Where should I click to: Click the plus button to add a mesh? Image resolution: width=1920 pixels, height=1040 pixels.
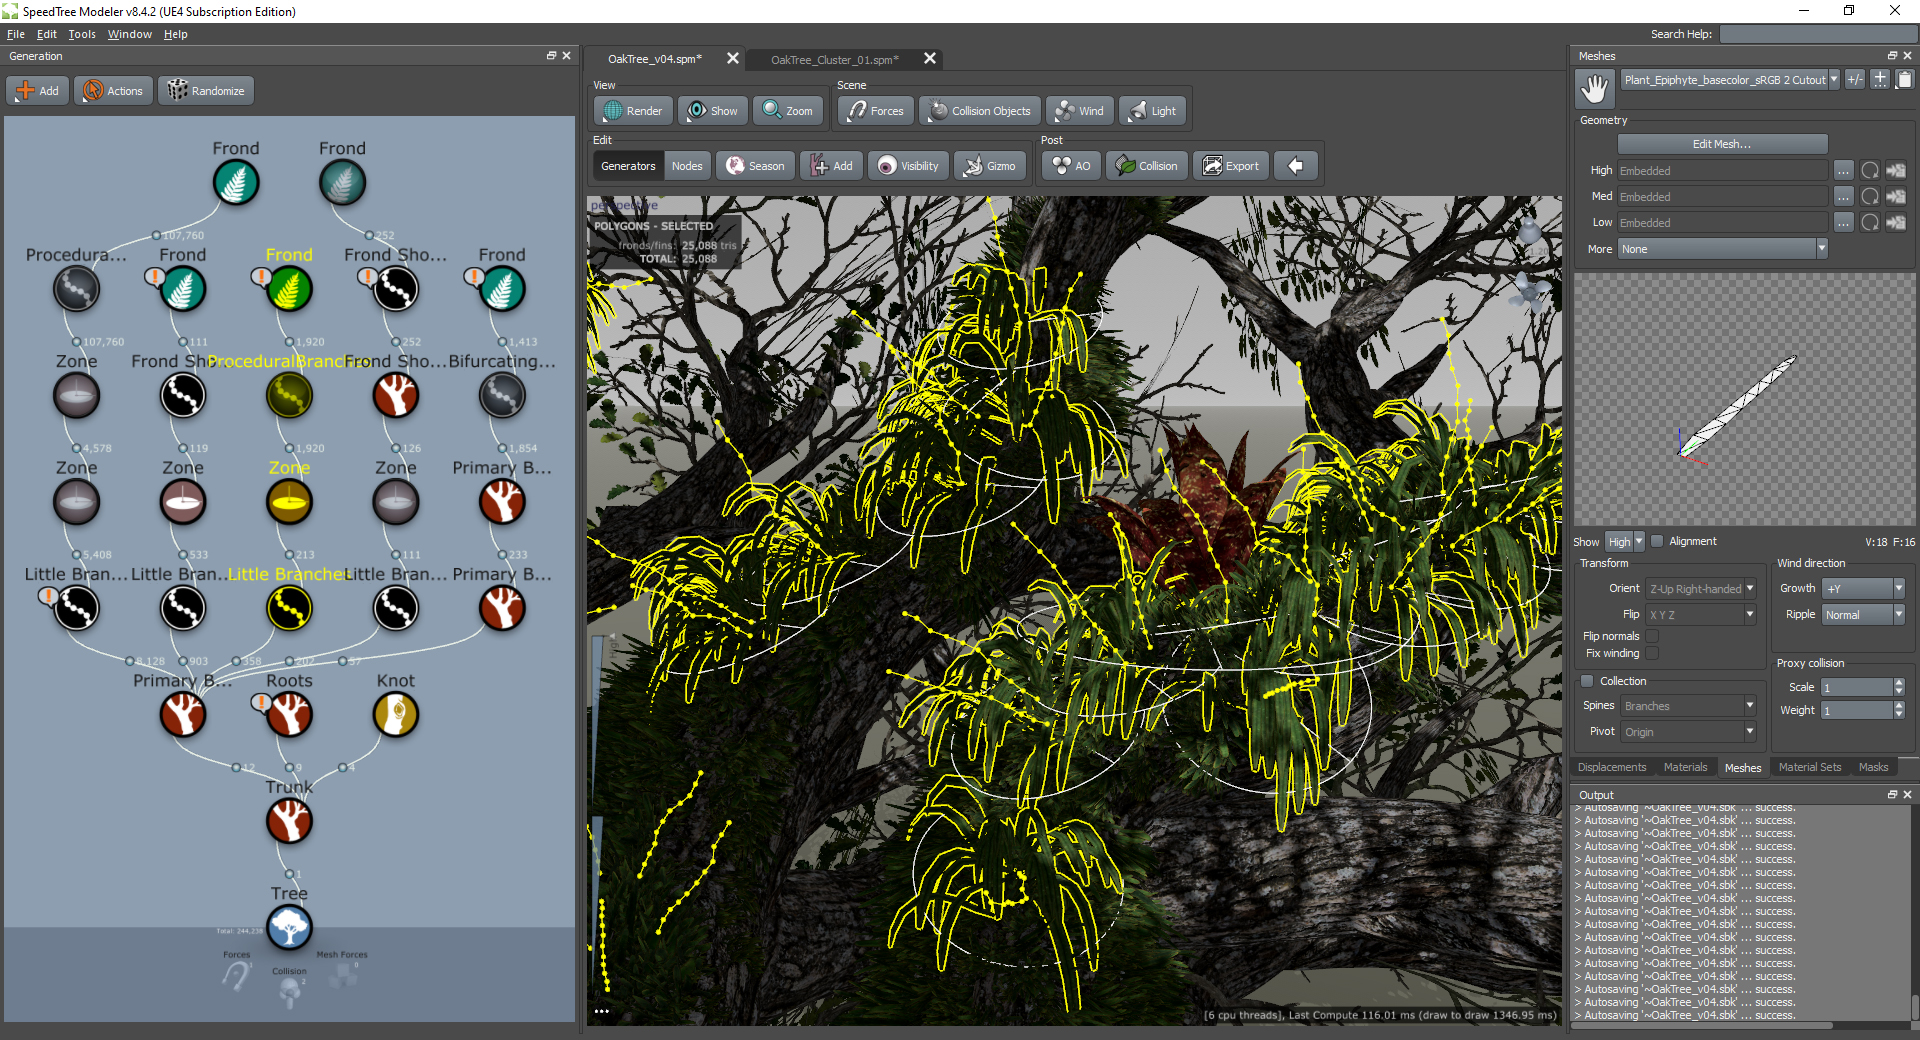point(1880,80)
